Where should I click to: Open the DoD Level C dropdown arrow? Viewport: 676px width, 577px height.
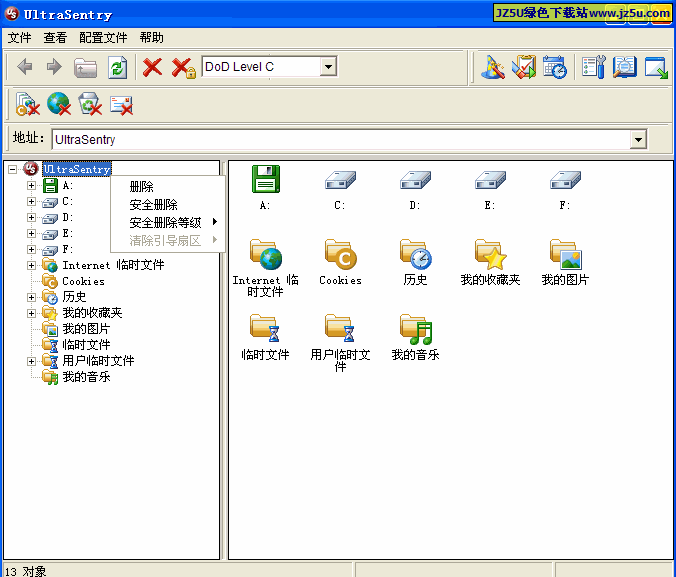(328, 67)
